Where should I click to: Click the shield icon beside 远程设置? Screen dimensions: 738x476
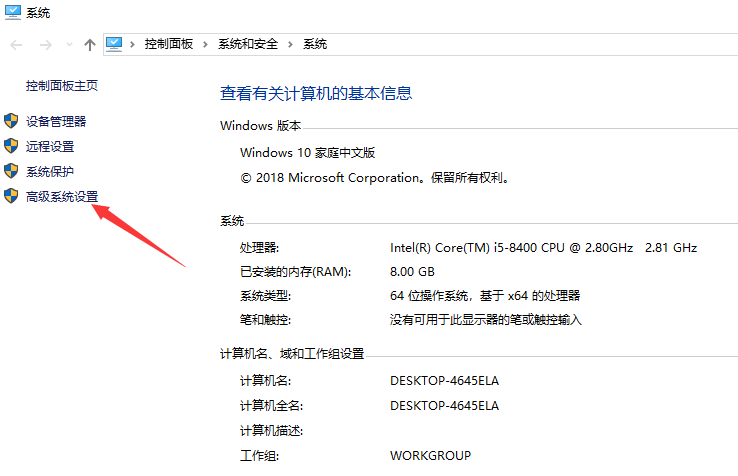[x=11, y=146]
